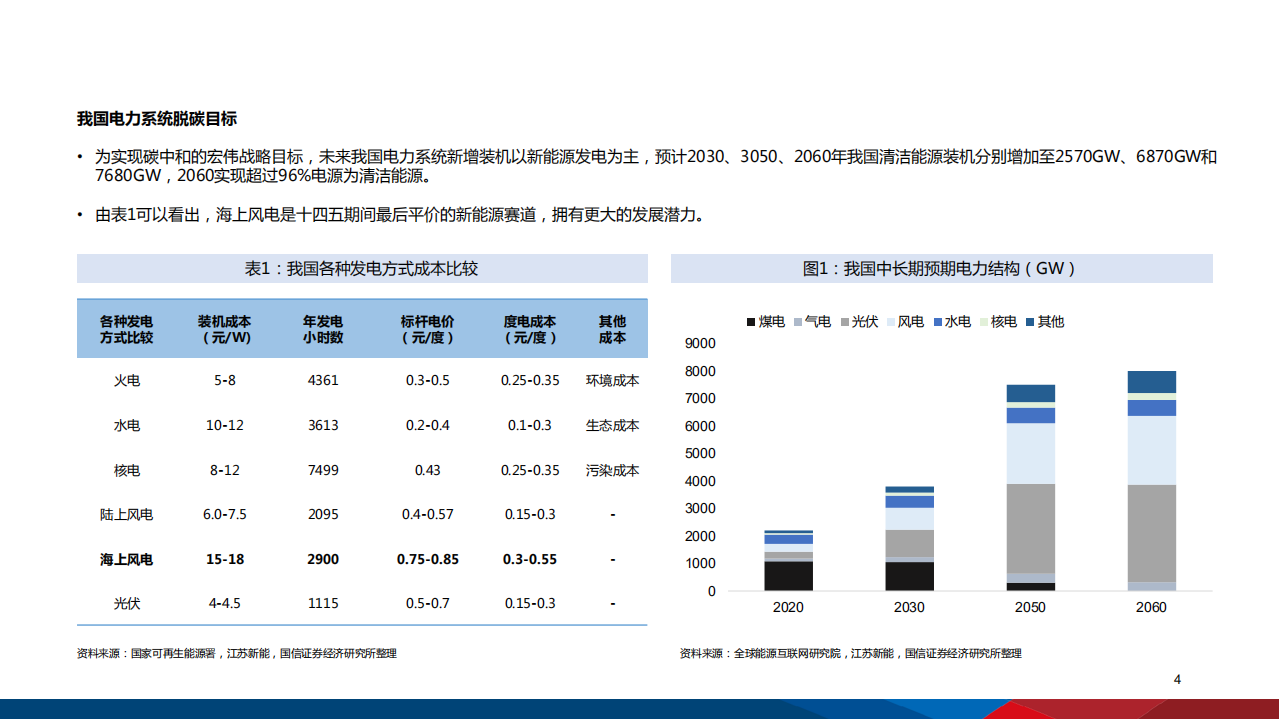Screen dimensions: 1279x719
Task: Select the 风电 legend marker
Action: click(x=891, y=322)
